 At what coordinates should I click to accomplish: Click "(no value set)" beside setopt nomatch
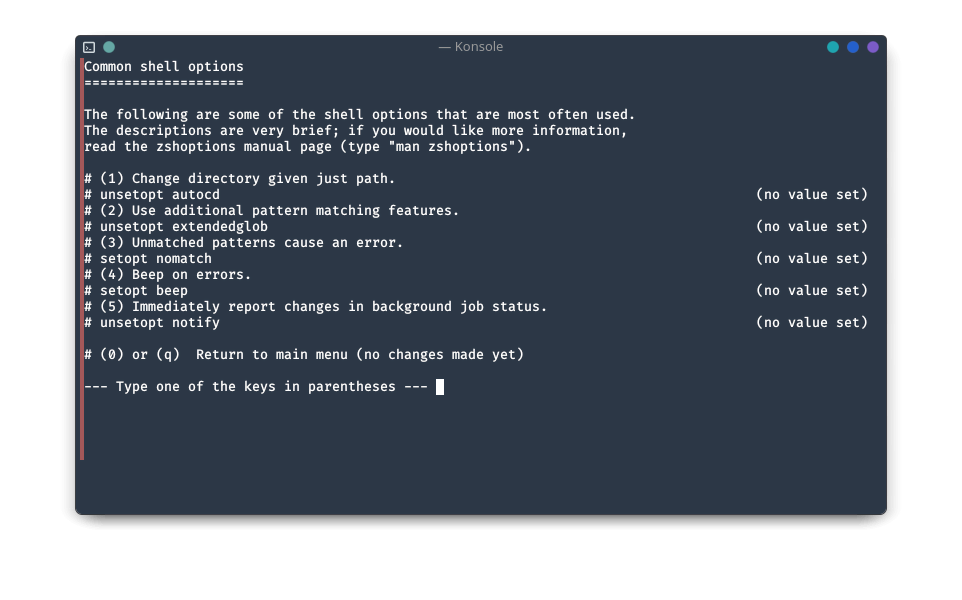click(x=812, y=258)
